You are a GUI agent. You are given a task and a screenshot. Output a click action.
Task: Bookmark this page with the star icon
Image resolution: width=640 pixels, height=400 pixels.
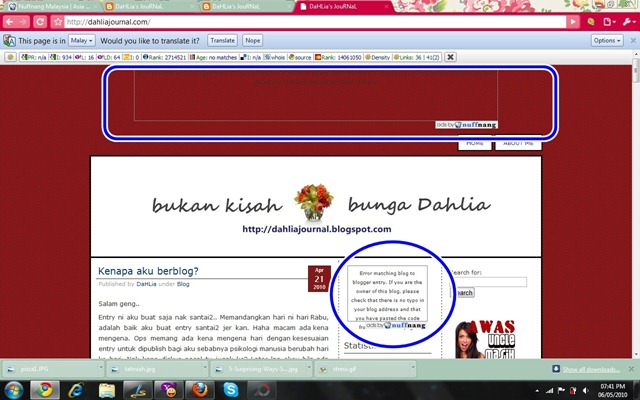pyautogui.click(x=58, y=22)
